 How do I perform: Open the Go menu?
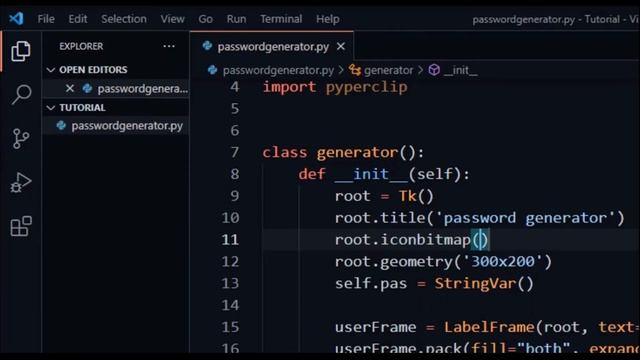pos(205,19)
